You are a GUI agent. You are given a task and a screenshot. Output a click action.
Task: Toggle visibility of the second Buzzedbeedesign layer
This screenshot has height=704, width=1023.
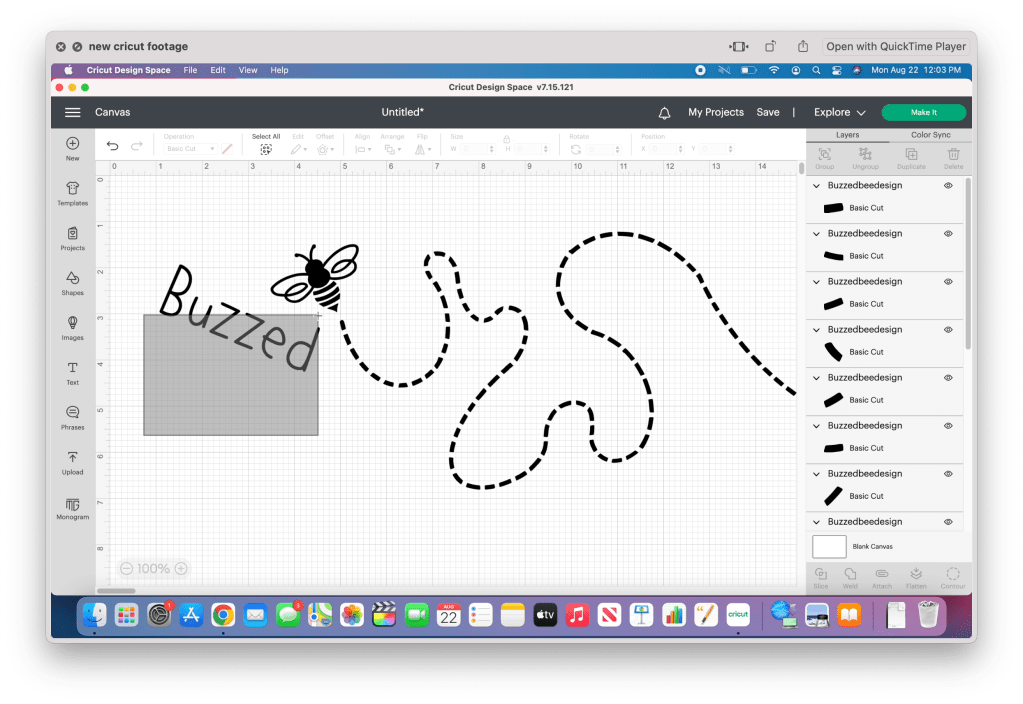pos(948,234)
